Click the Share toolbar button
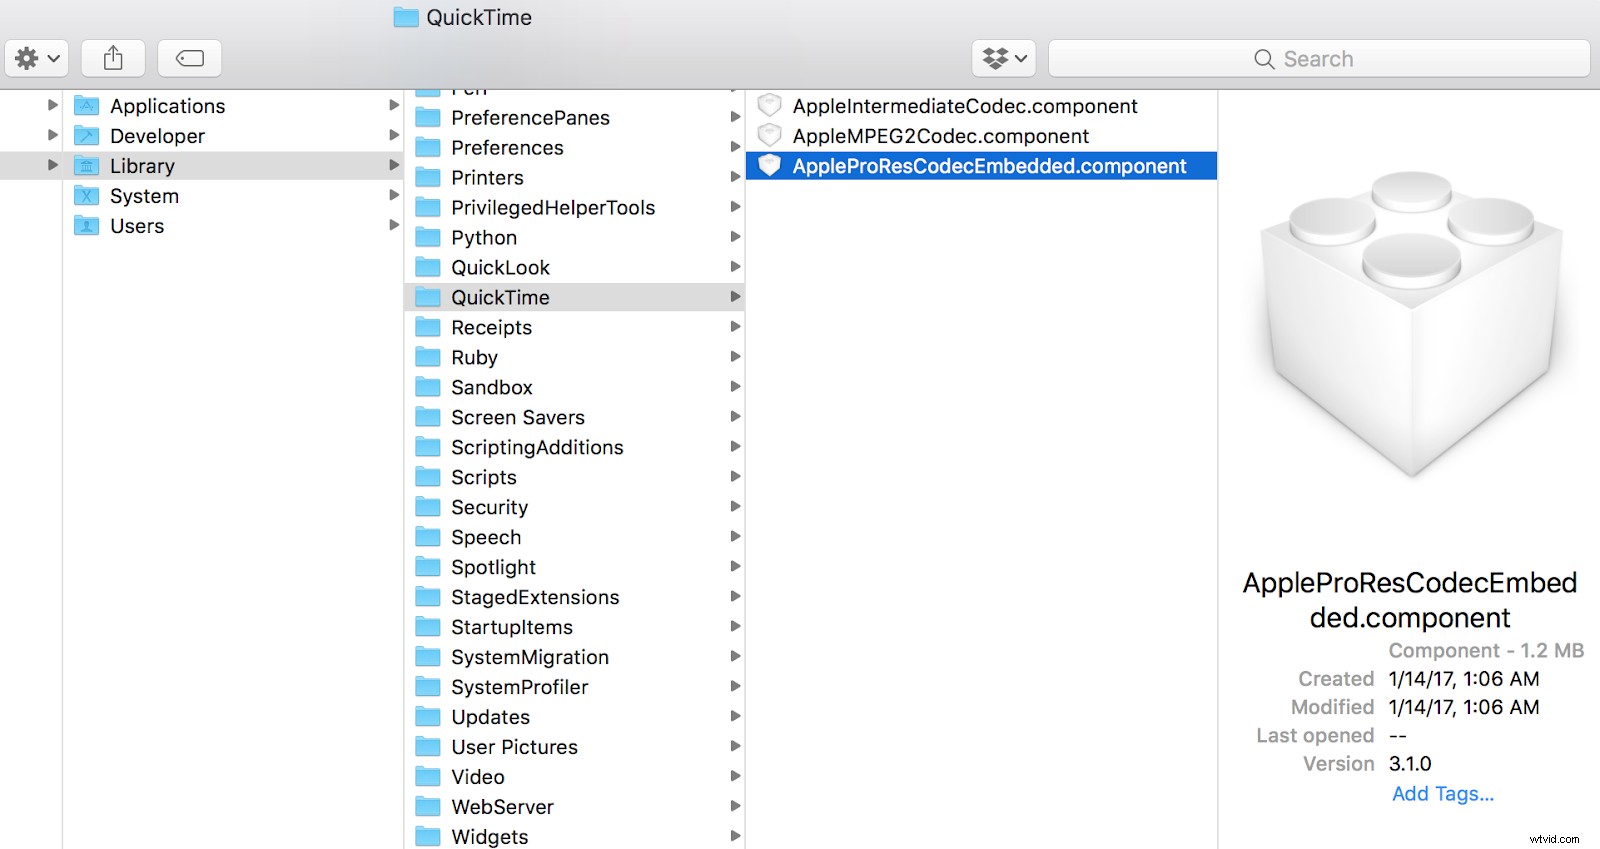The width and height of the screenshot is (1600, 849). [113, 59]
